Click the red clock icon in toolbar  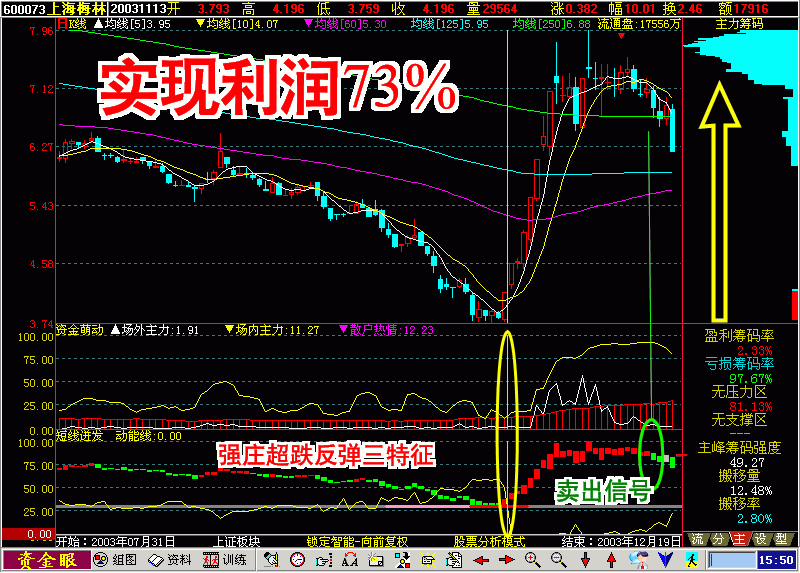coord(297,560)
